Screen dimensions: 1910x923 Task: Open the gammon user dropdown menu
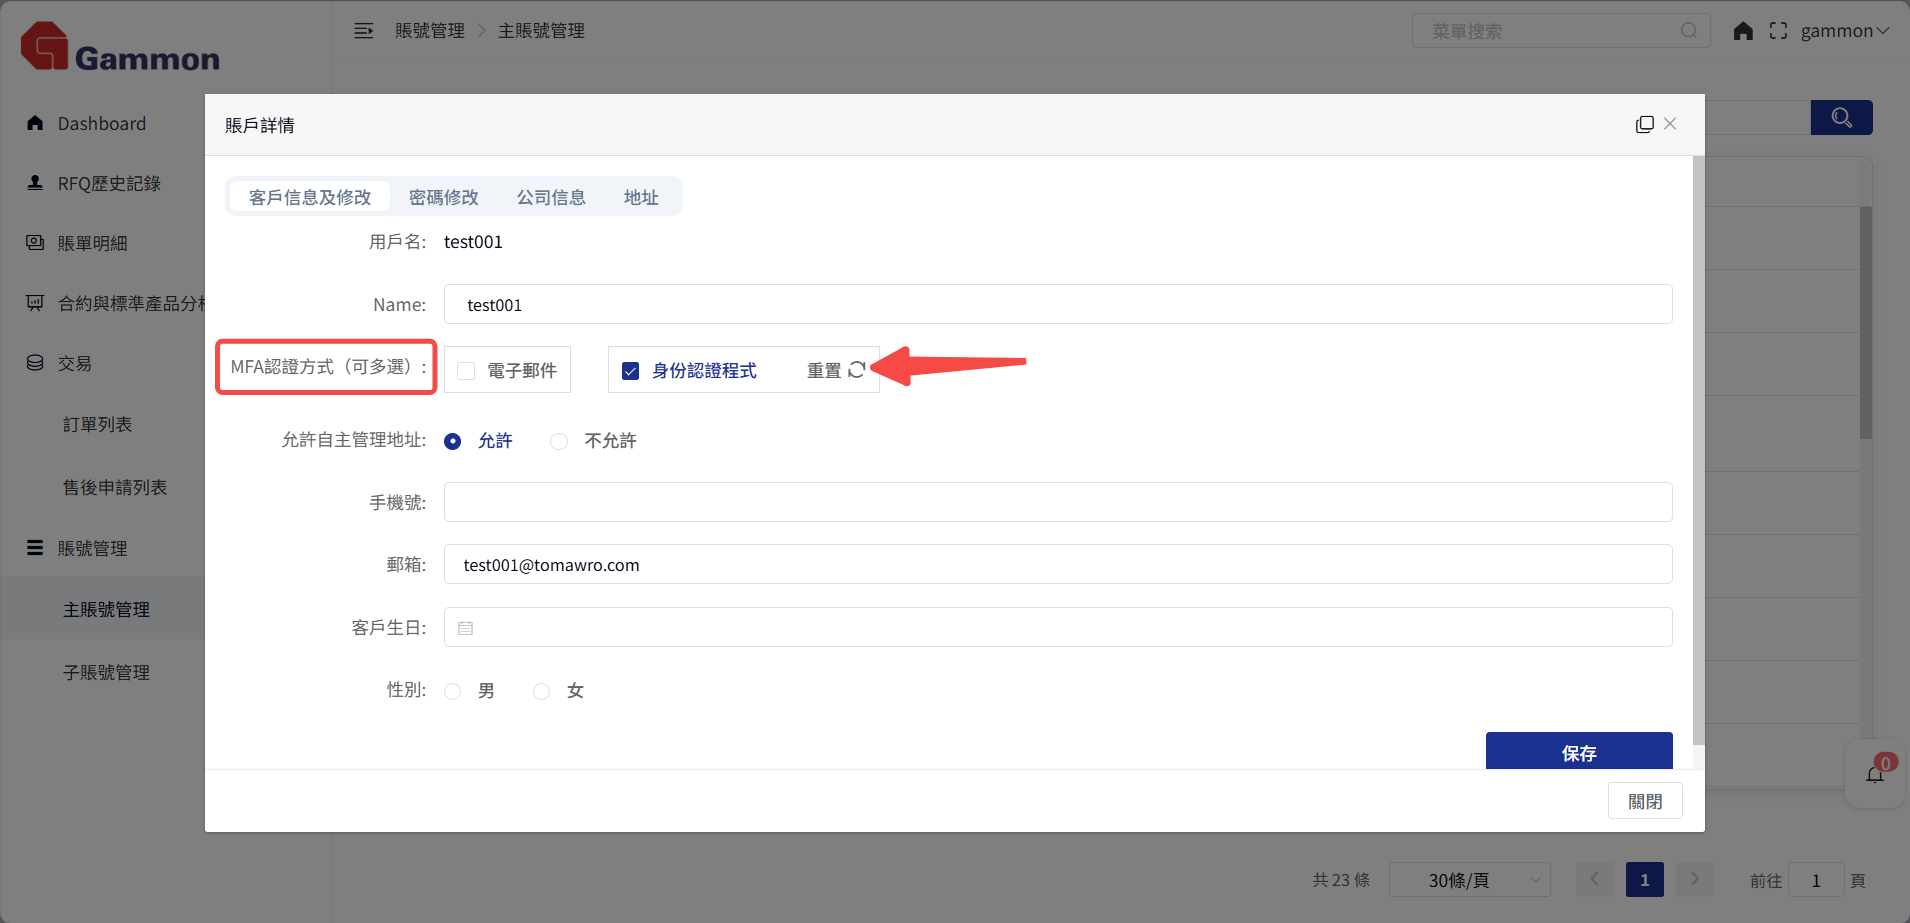click(1844, 31)
